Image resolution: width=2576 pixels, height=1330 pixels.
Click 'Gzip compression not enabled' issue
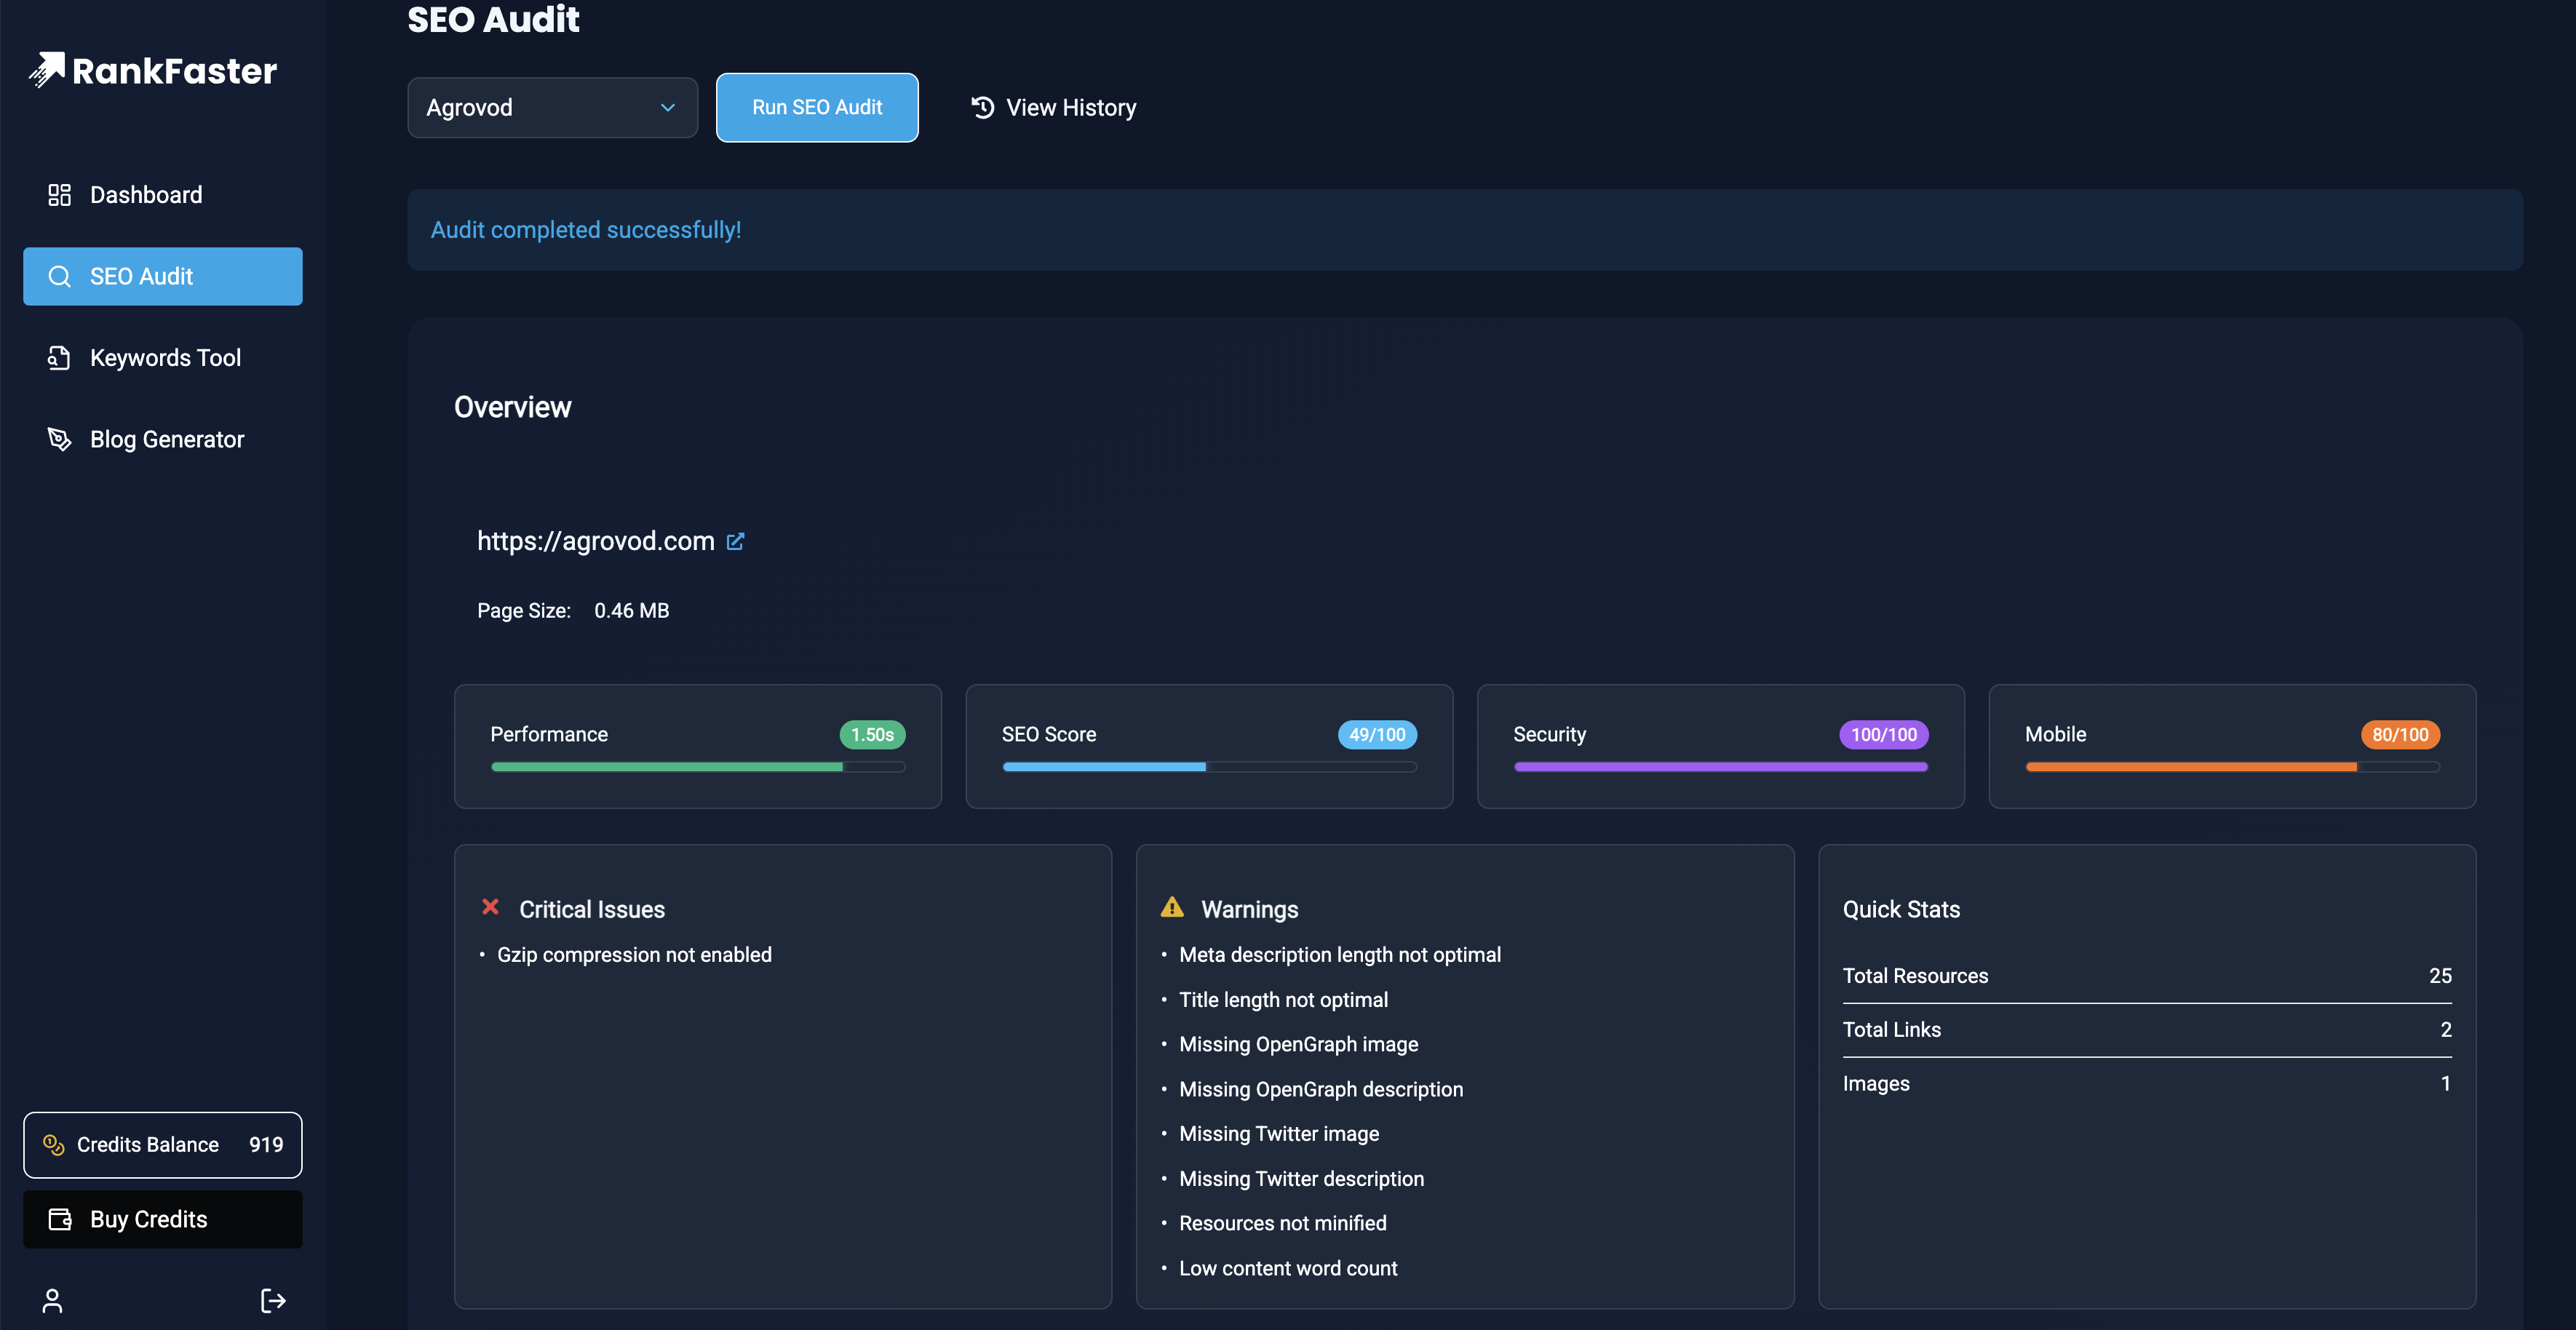[x=634, y=955]
